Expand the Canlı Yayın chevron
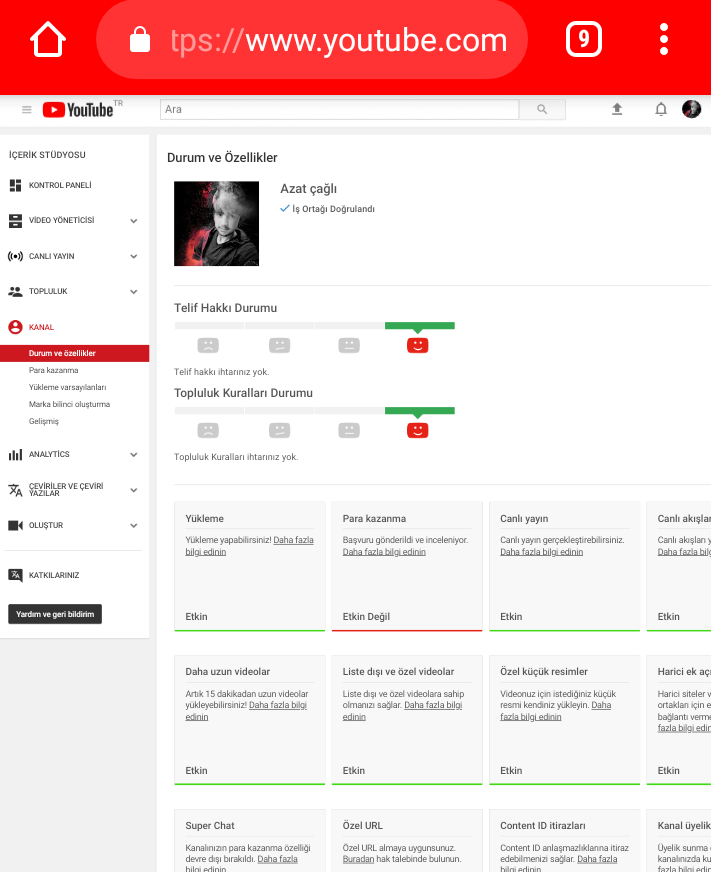711x872 pixels. (134, 256)
